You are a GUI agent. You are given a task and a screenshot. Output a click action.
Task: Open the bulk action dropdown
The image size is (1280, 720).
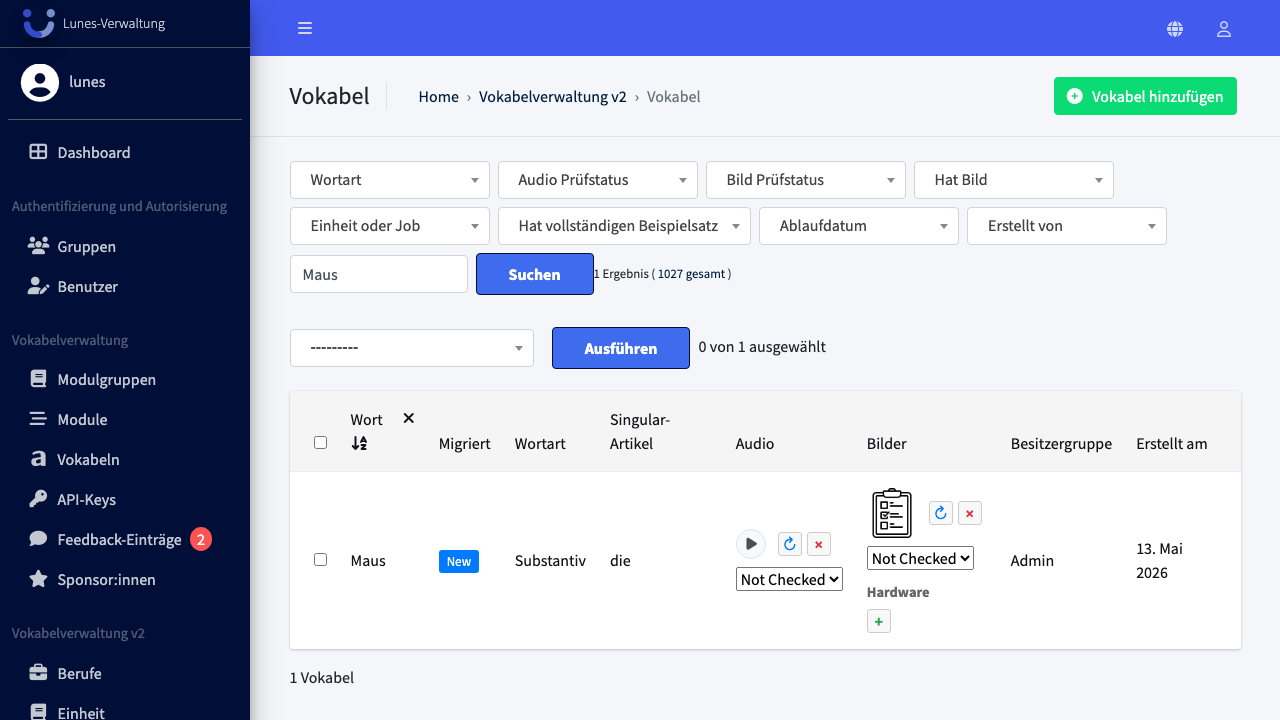[x=412, y=348]
